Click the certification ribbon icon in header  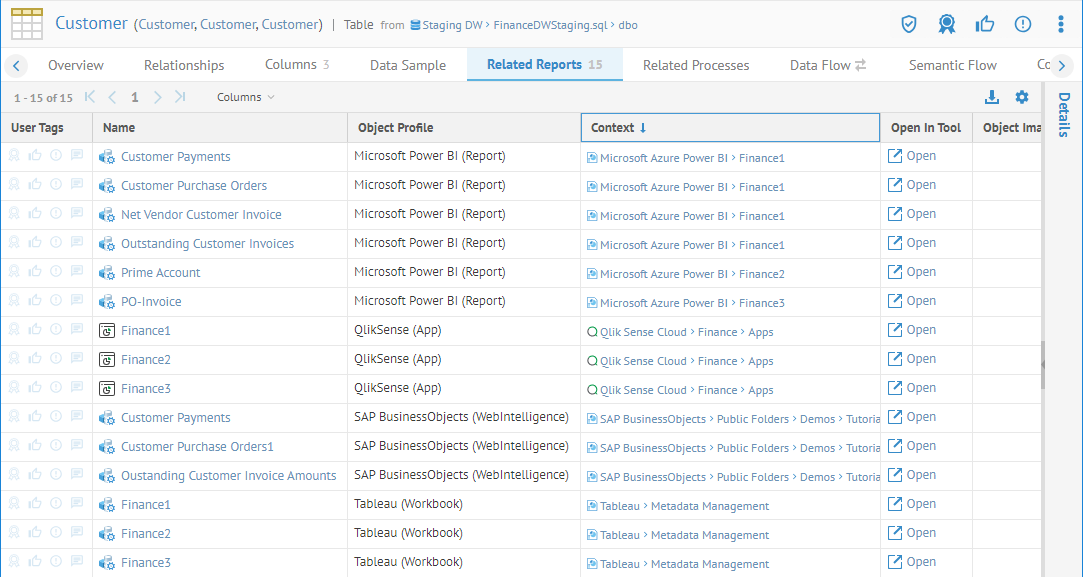946,24
